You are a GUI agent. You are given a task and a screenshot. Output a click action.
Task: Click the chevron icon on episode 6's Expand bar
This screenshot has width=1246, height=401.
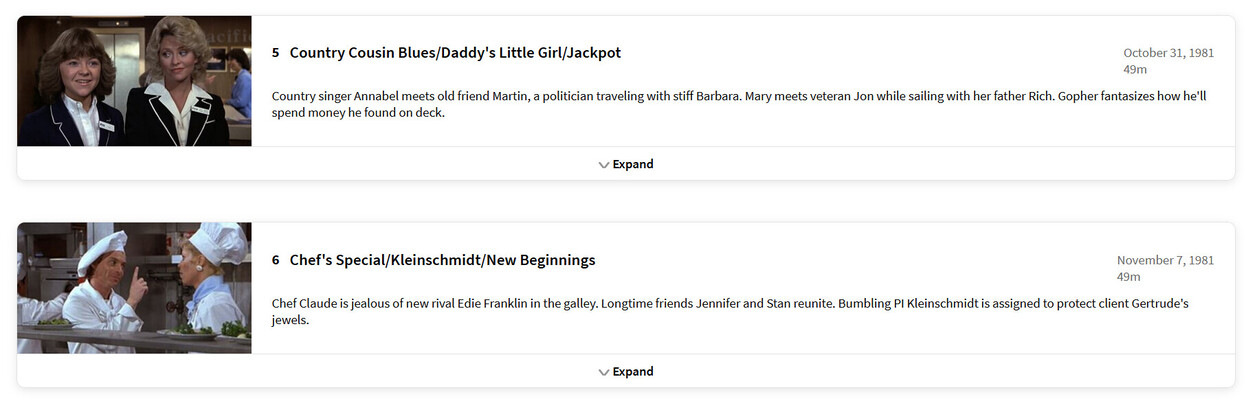pos(603,372)
